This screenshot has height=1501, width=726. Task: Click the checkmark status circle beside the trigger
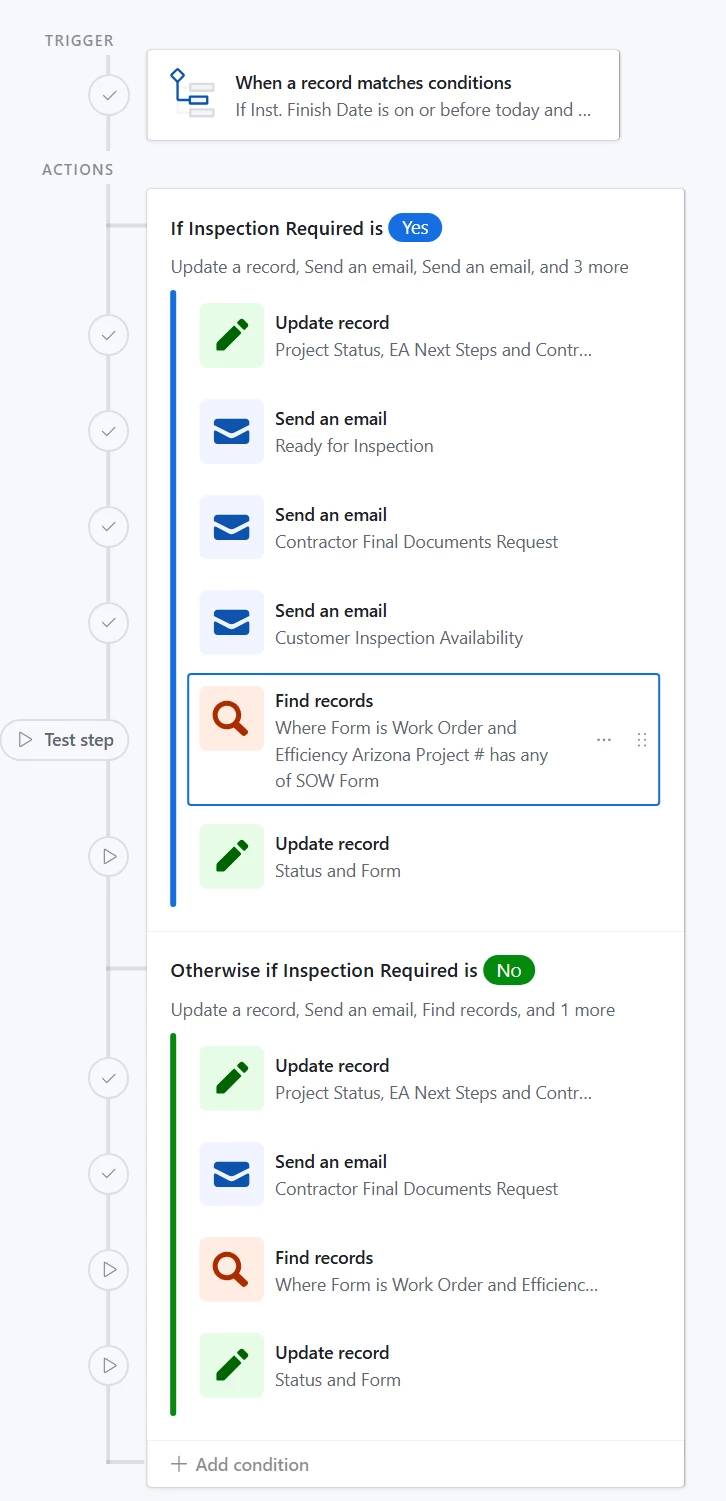[x=109, y=97]
